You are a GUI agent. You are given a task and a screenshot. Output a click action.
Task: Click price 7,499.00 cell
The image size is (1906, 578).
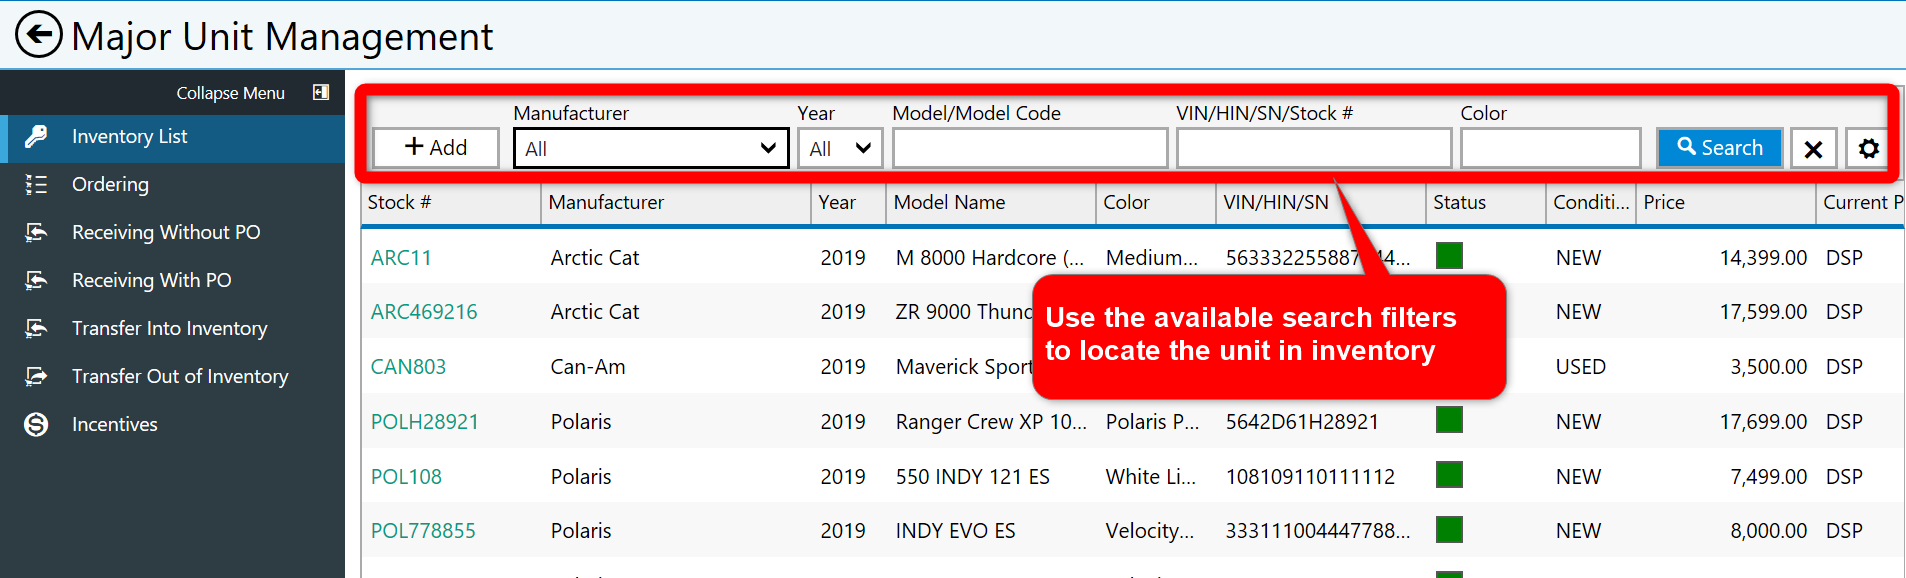pyautogui.click(x=1768, y=477)
